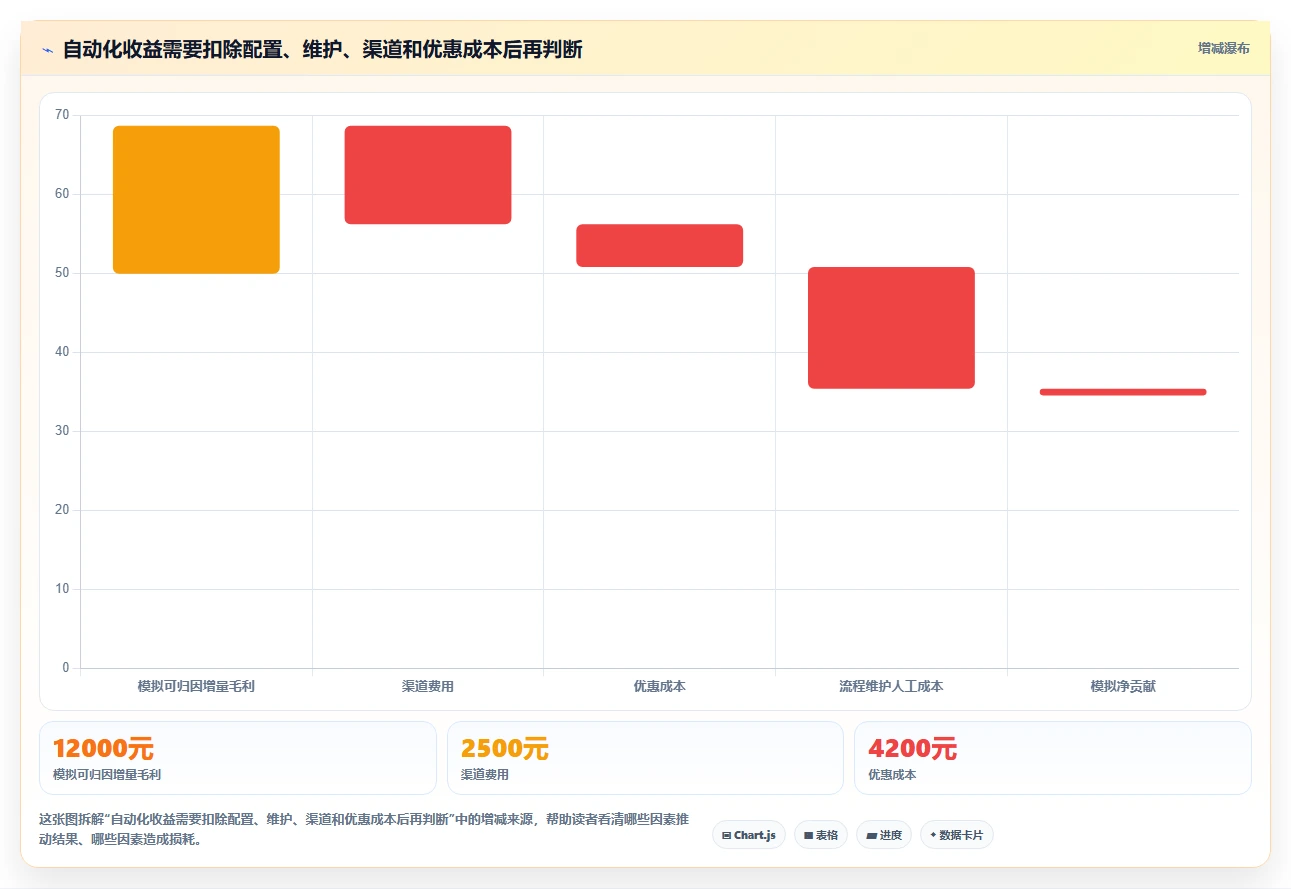Select the 表格 tag chip
This screenshot has width=1291, height=889.
click(x=820, y=835)
